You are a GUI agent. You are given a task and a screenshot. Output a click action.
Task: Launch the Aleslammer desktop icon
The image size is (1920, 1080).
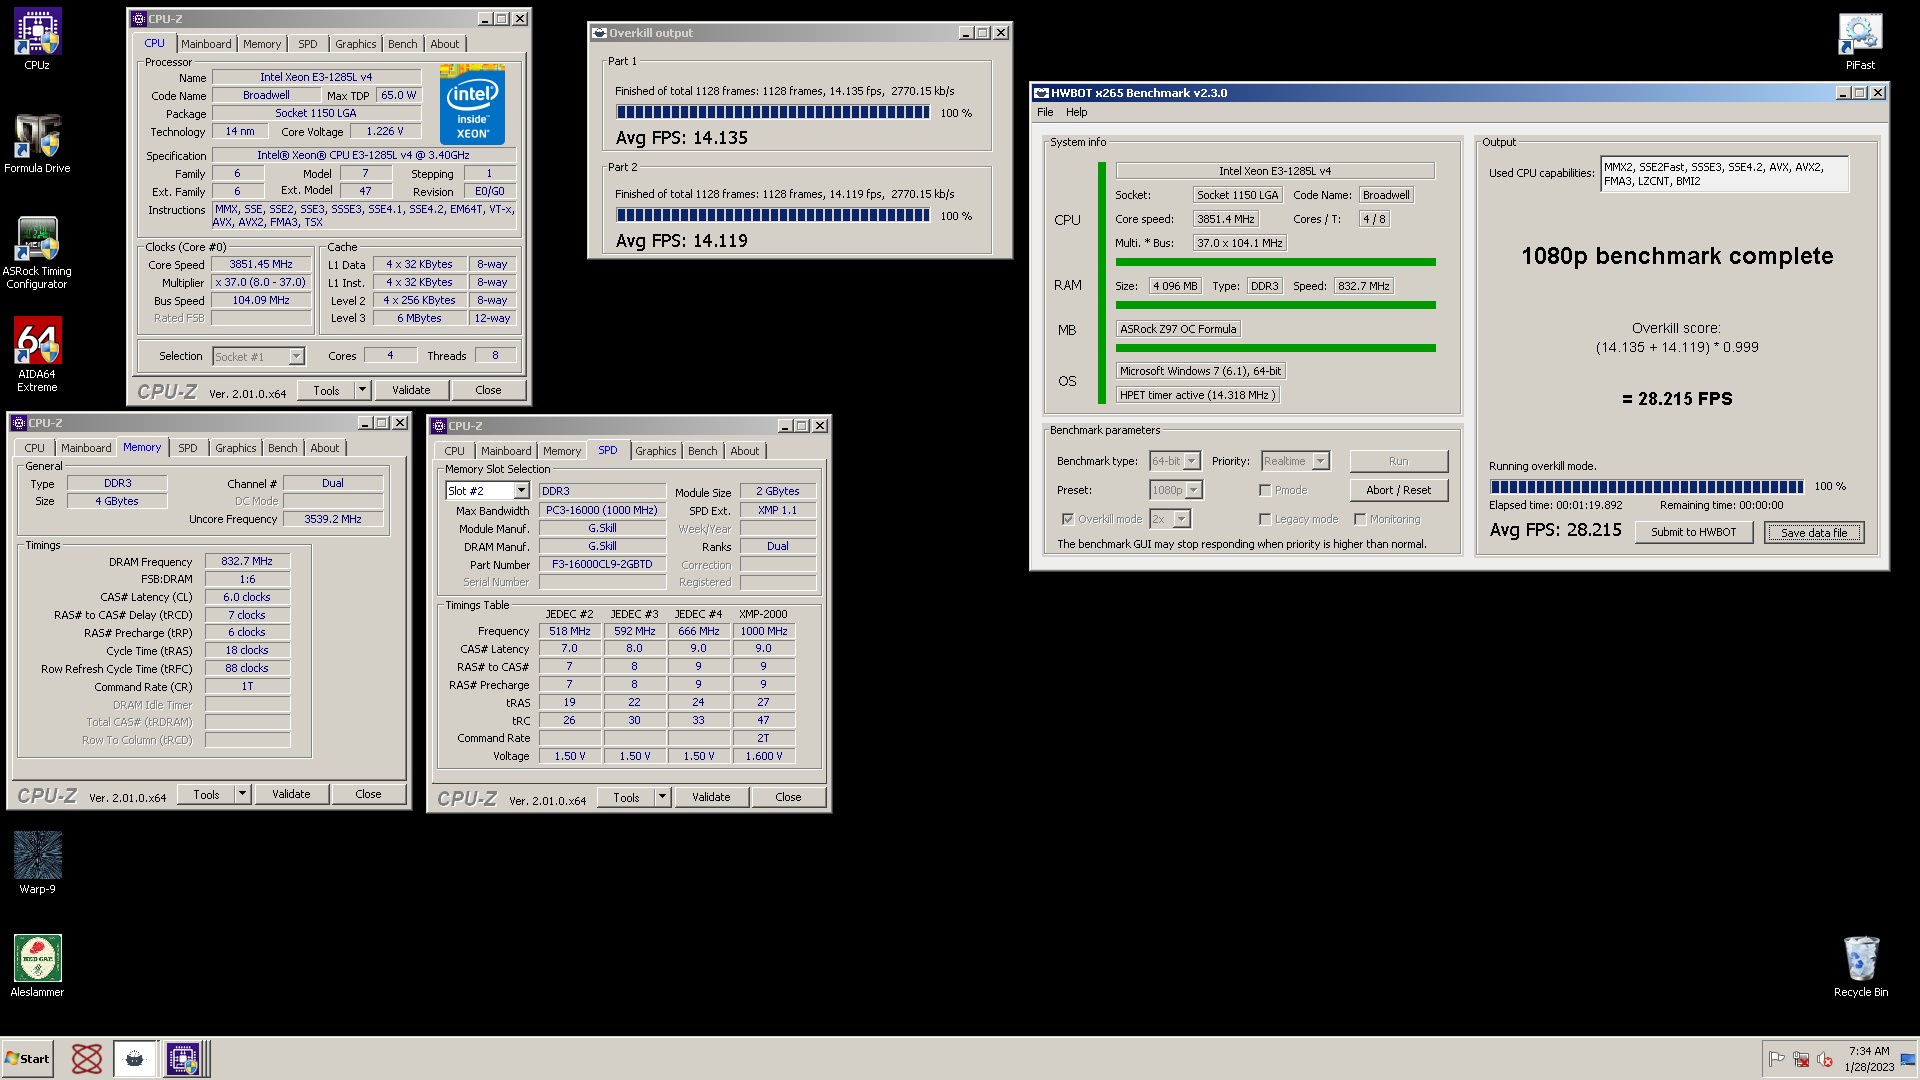(x=37, y=966)
